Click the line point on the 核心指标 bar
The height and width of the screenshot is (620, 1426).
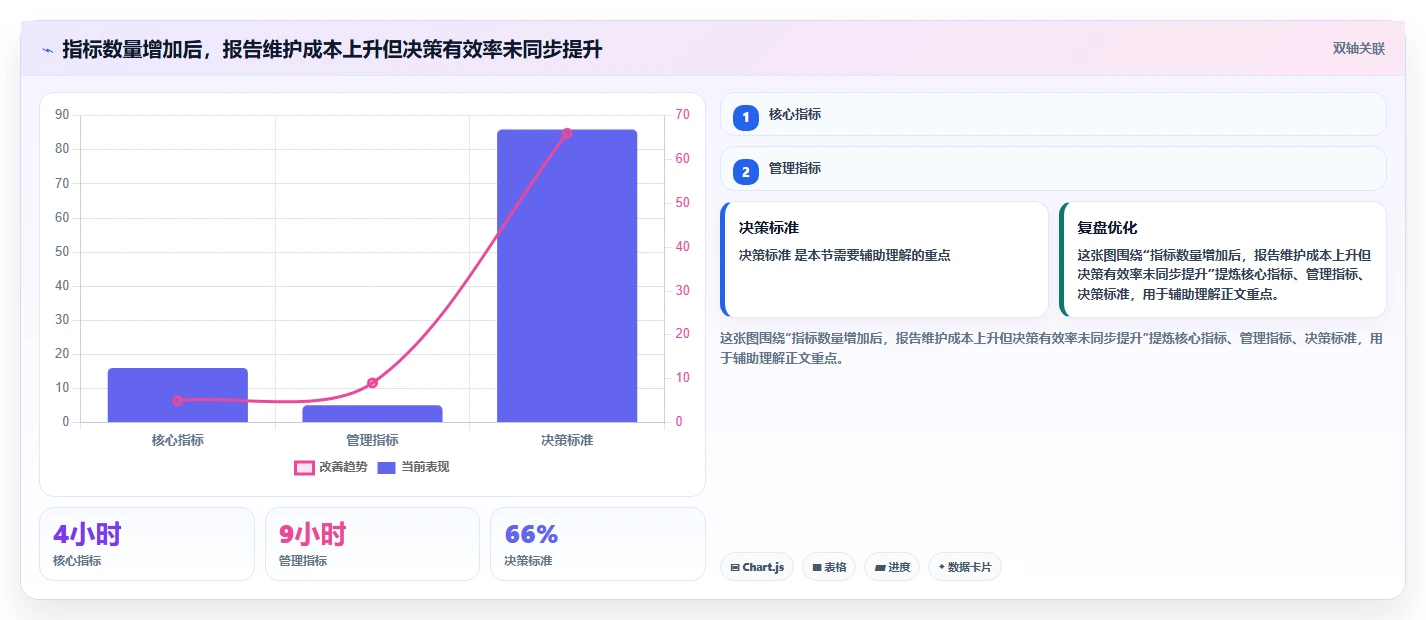[178, 400]
